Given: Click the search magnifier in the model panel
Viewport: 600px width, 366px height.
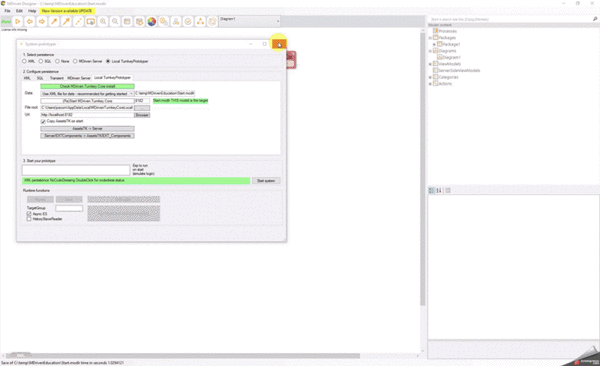Looking at the screenshot, I should pos(595,19).
